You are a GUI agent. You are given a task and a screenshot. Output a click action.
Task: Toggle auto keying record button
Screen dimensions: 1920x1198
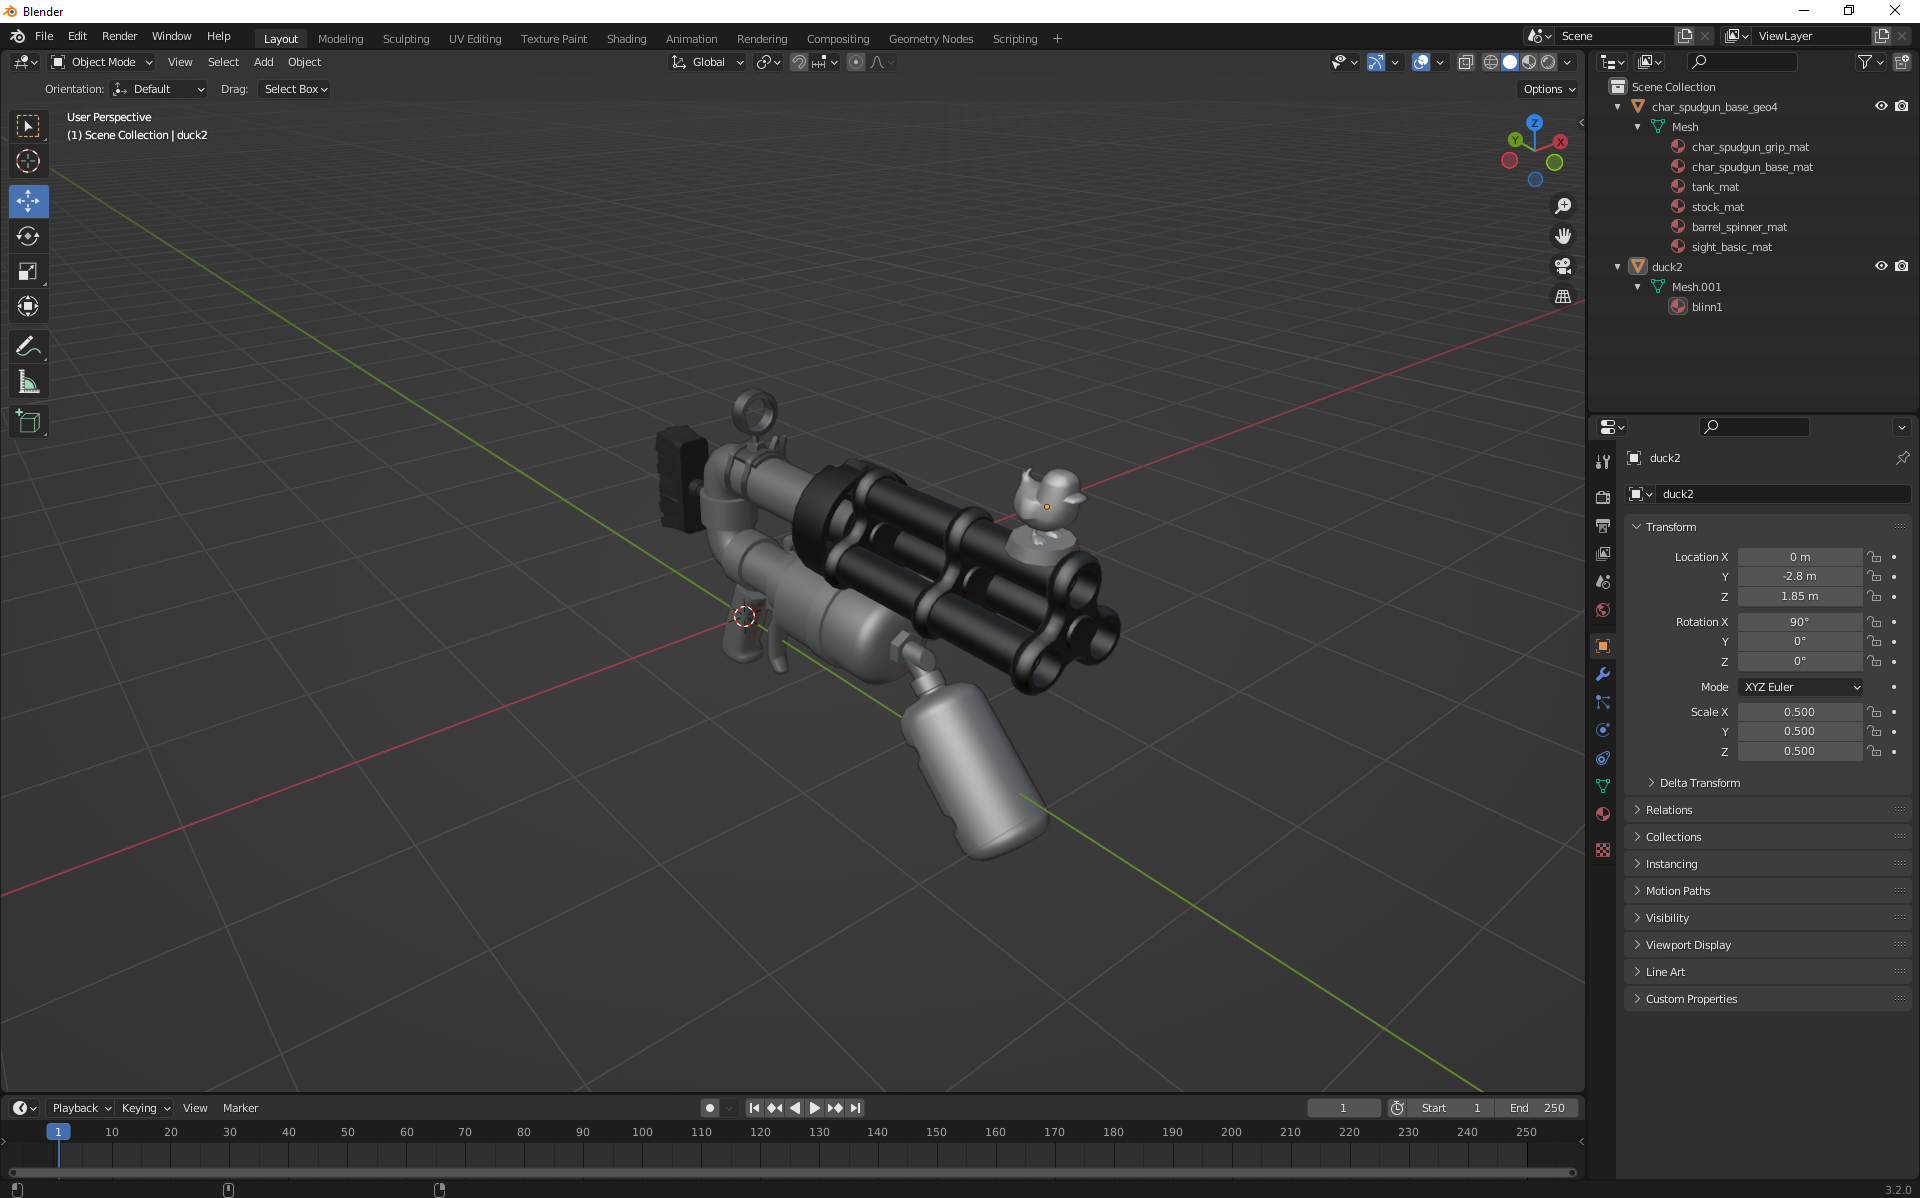pyautogui.click(x=710, y=1108)
